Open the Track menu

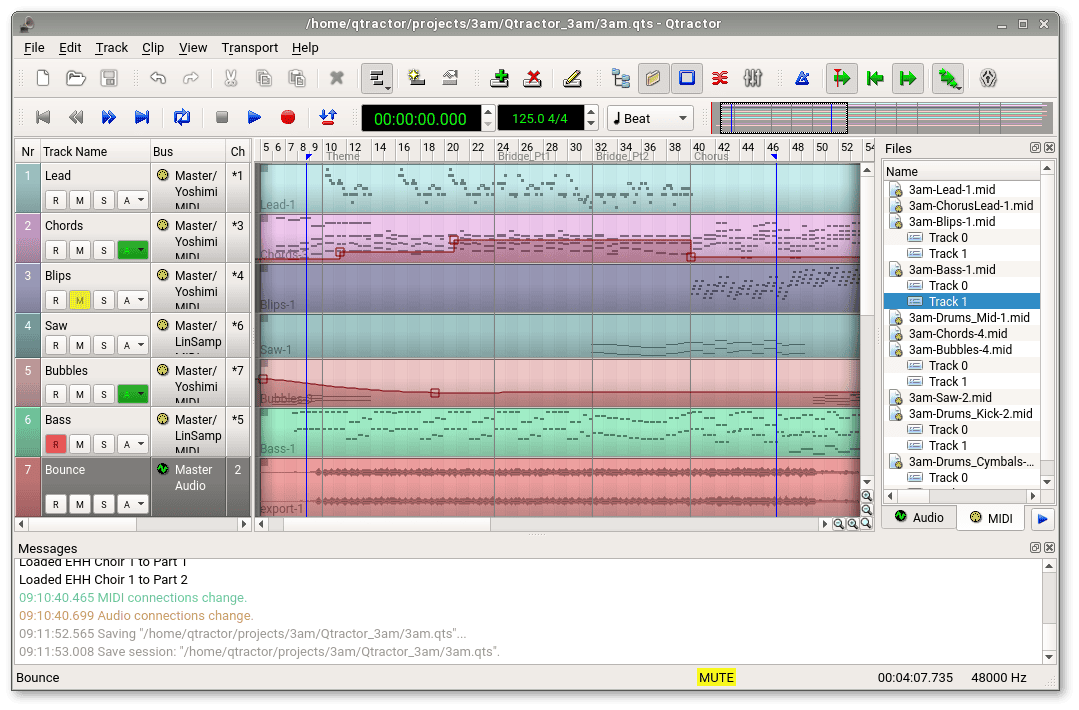[111, 47]
